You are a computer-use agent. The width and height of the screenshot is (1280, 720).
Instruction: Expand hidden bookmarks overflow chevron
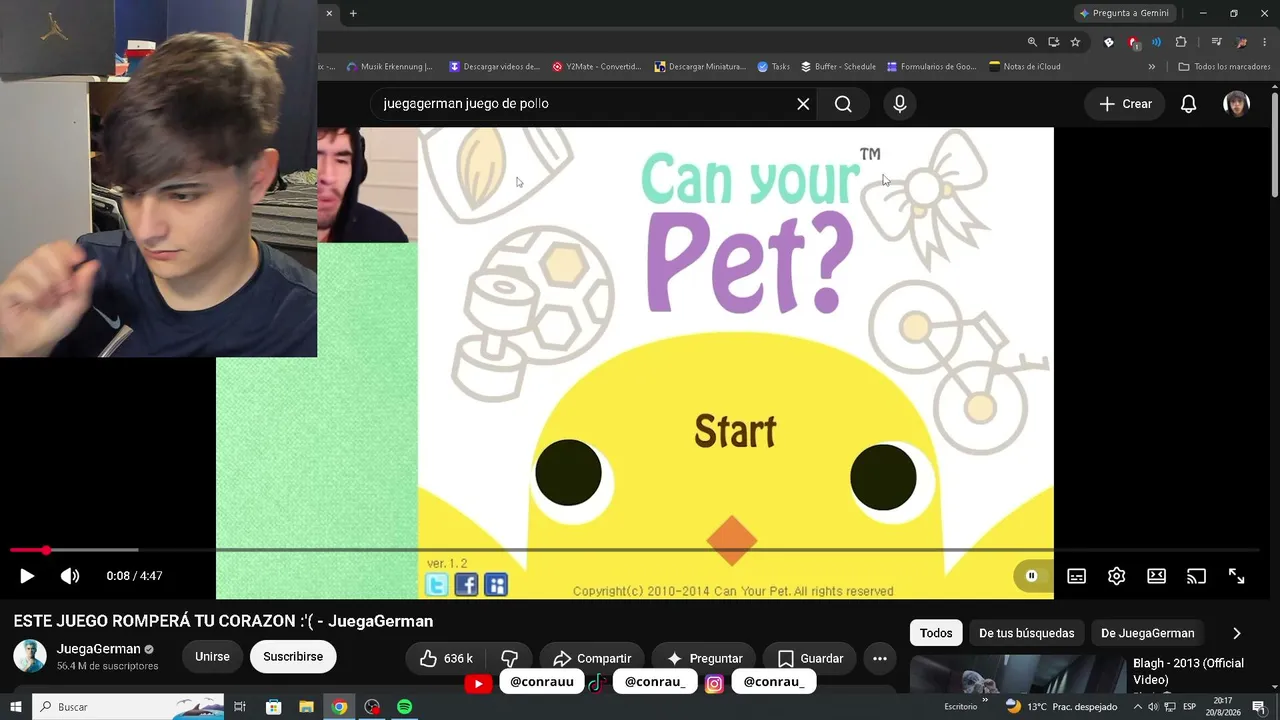point(1152,67)
